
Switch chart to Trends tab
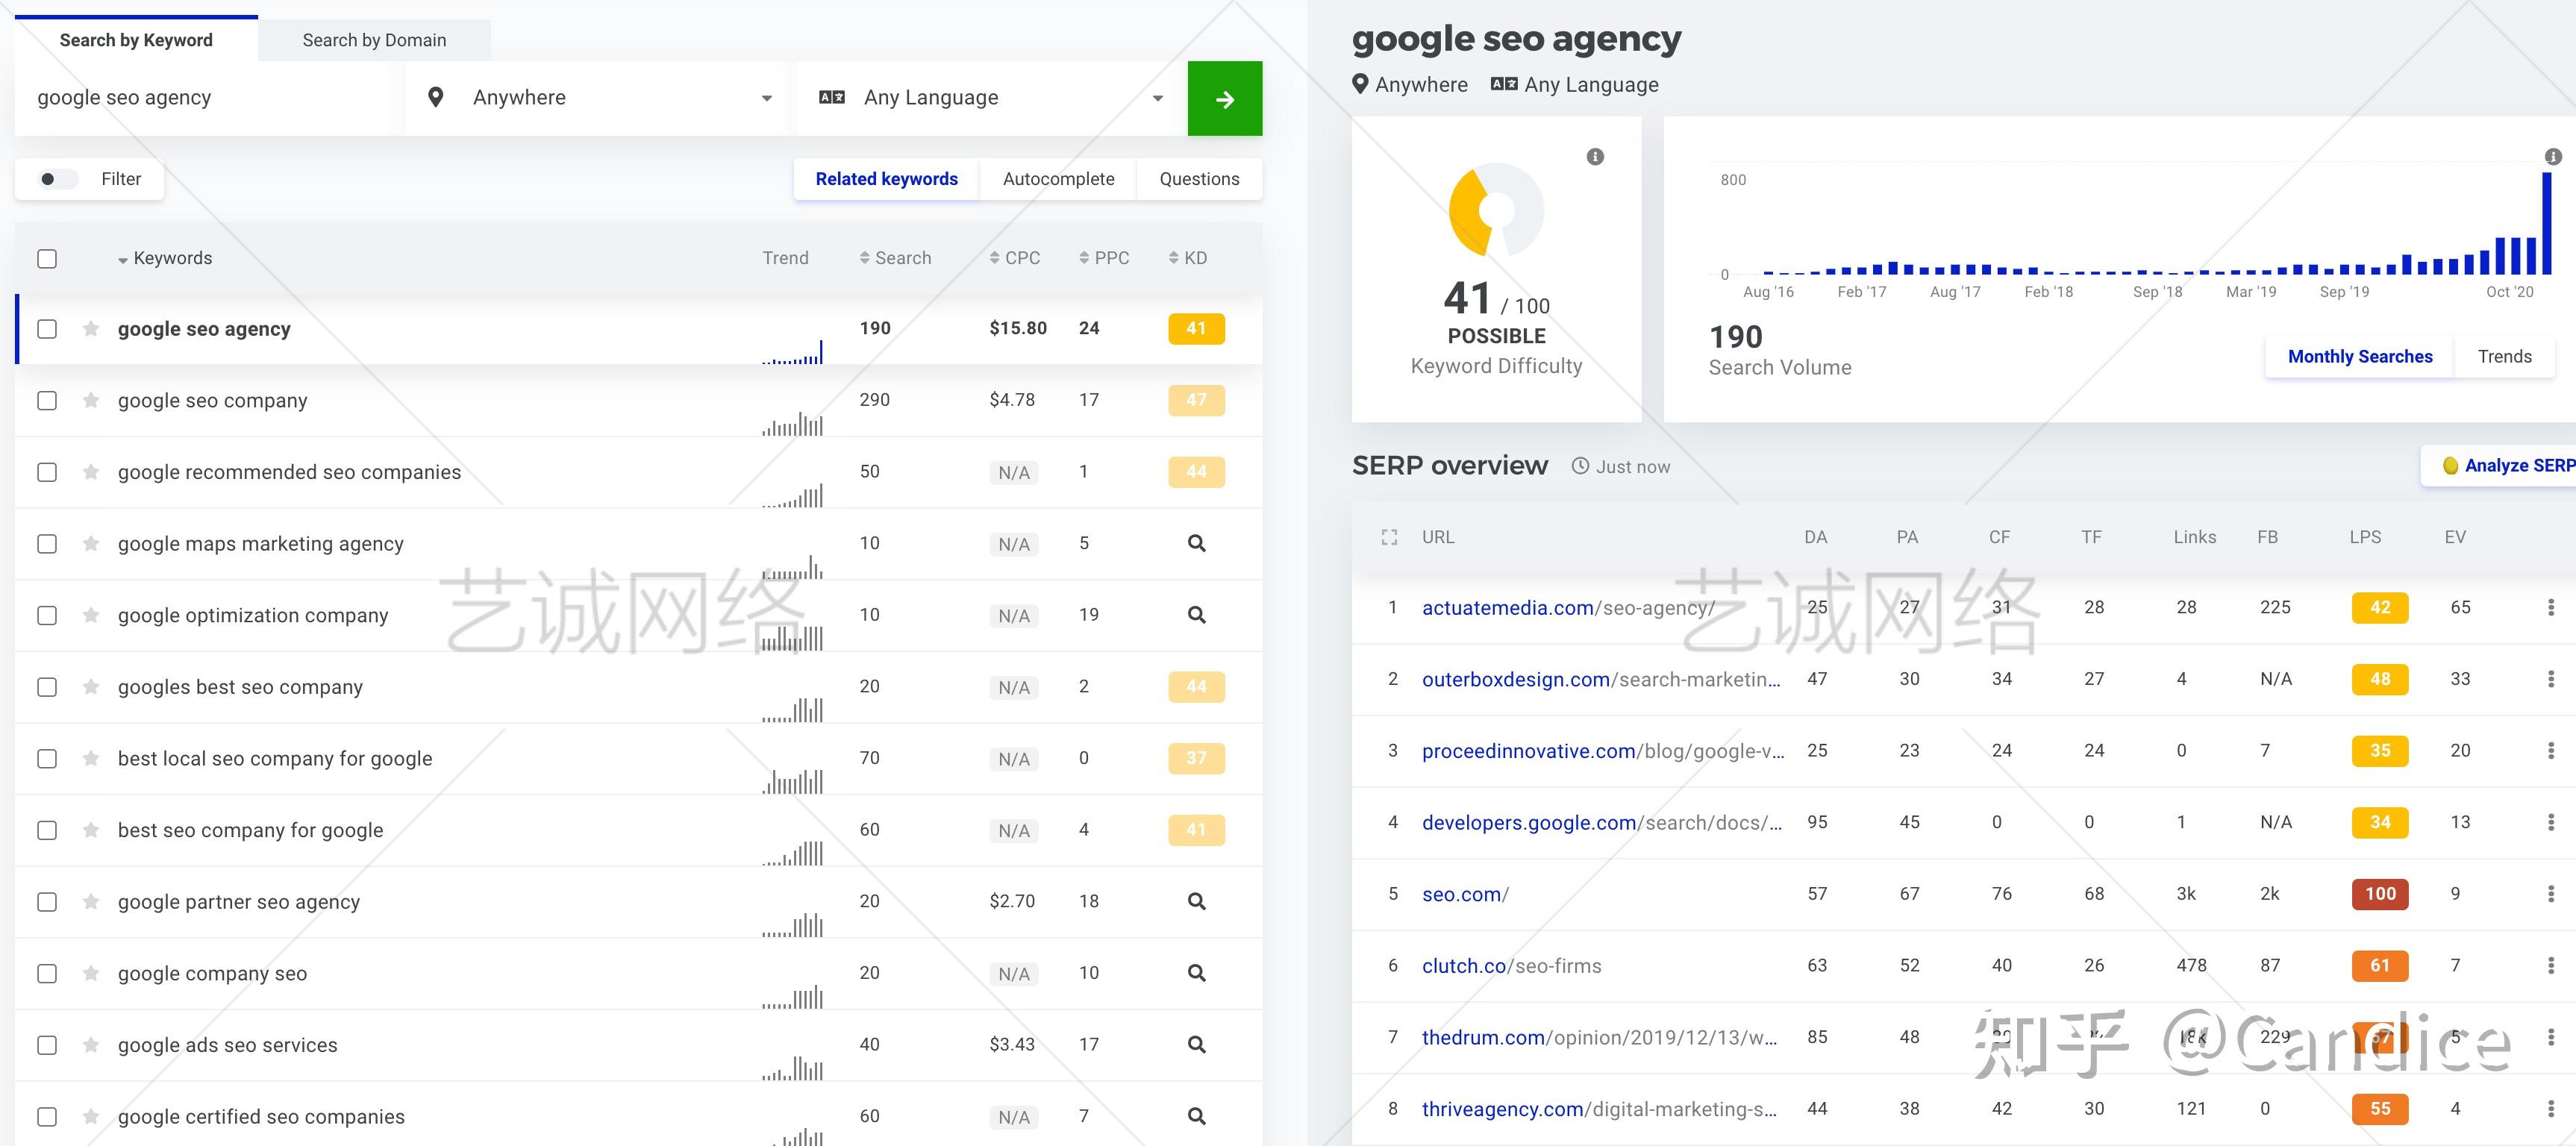pyautogui.click(x=2504, y=357)
